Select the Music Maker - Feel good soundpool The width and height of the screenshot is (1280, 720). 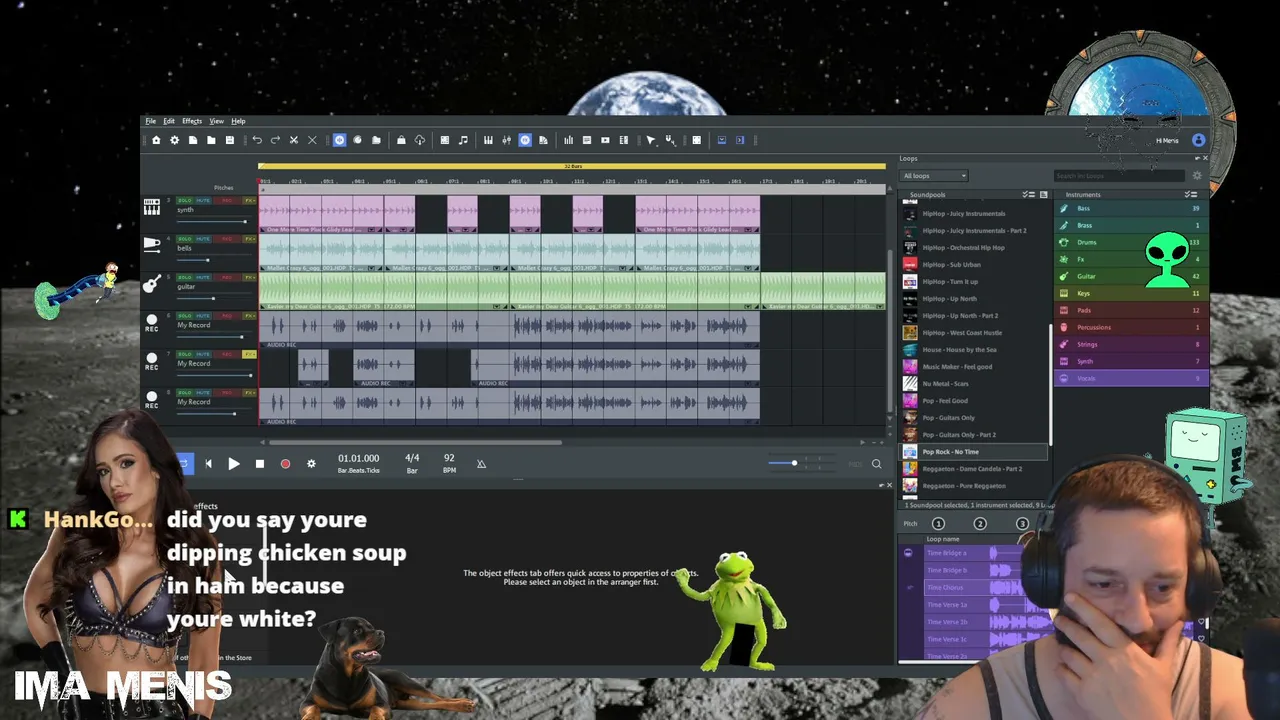point(975,367)
